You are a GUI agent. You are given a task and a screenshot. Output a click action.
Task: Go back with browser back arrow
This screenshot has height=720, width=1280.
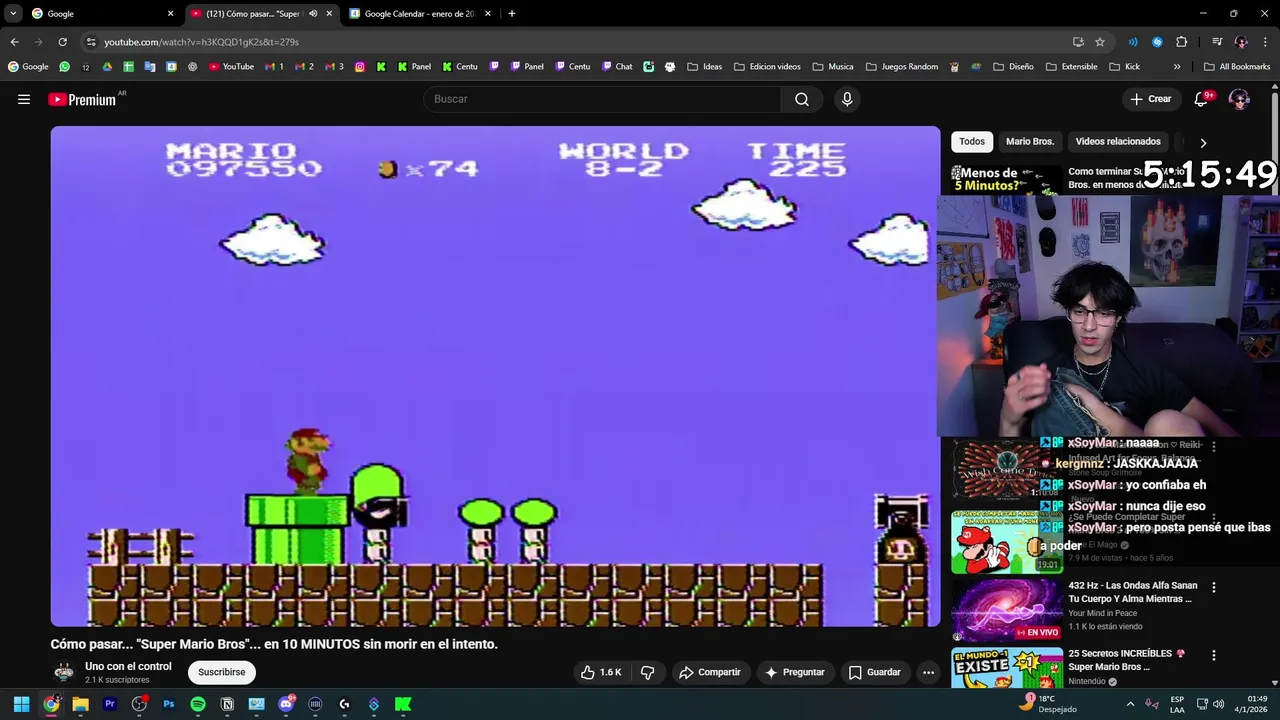(14, 42)
